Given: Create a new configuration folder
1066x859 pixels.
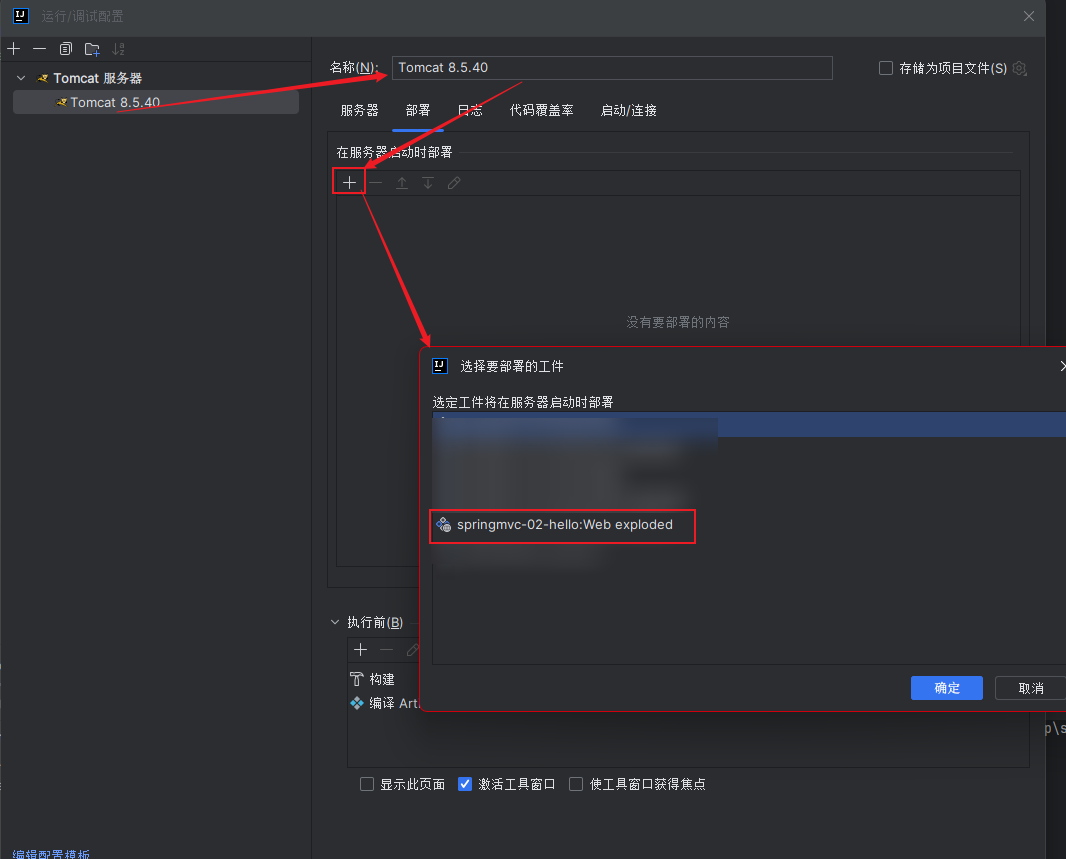Looking at the screenshot, I should (92, 49).
